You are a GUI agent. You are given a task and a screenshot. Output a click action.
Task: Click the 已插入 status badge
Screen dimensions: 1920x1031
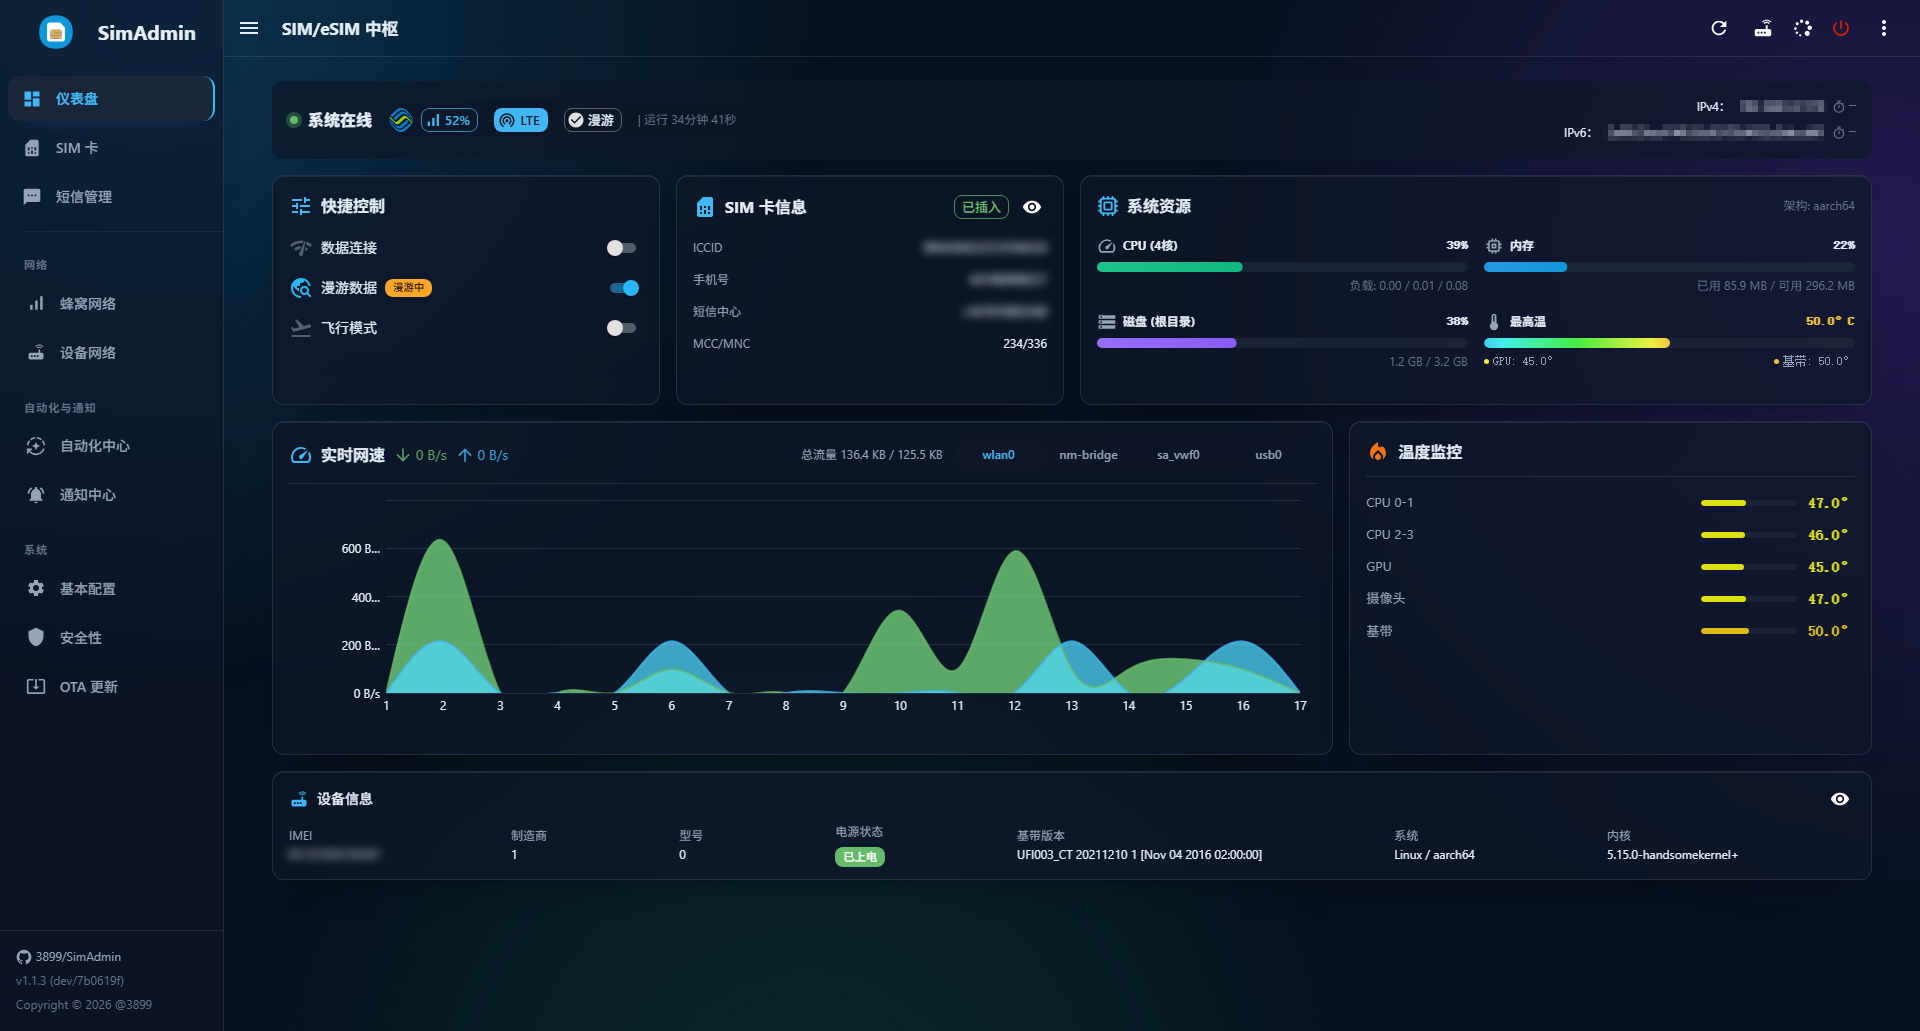pyautogui.click(x=981, y=207)
